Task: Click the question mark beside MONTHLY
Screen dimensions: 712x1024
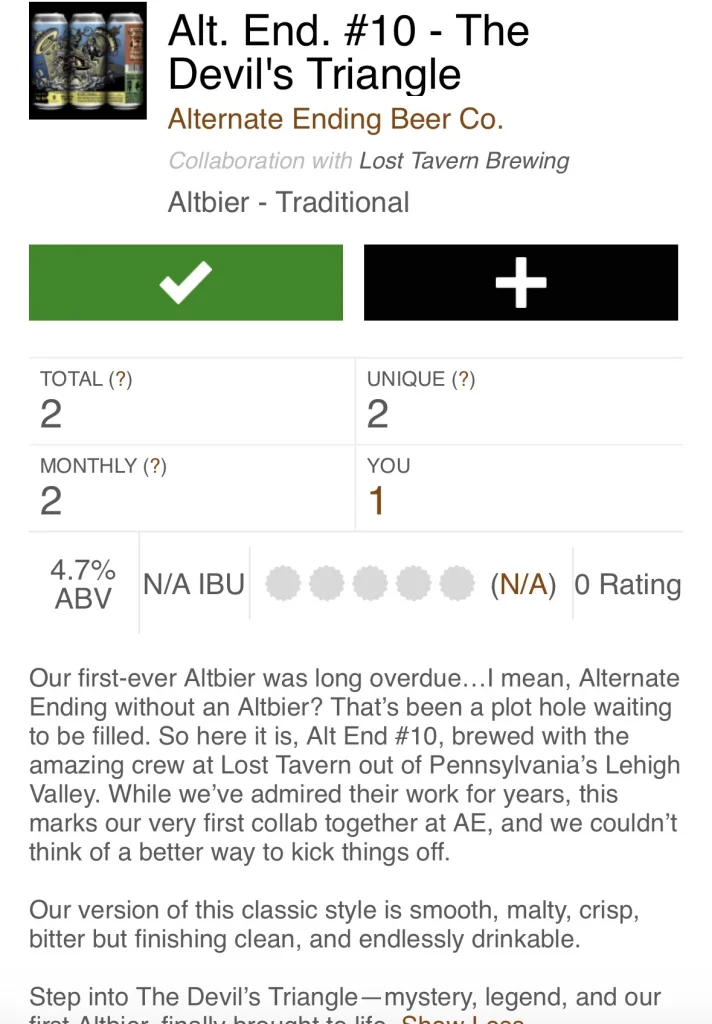Action: pos(154,466)
